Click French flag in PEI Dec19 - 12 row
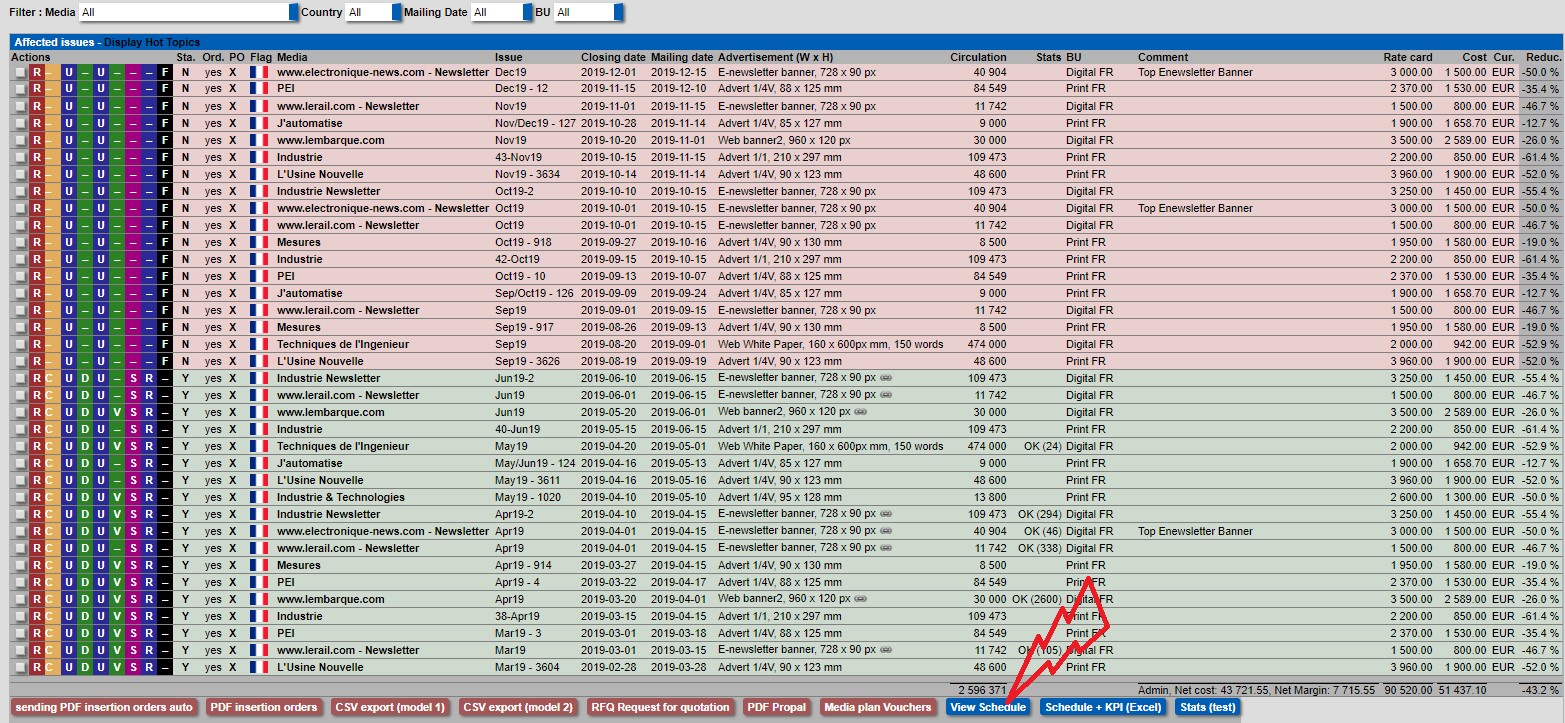This screenshot has width=1565, height=723. click(x=260, y=90)
